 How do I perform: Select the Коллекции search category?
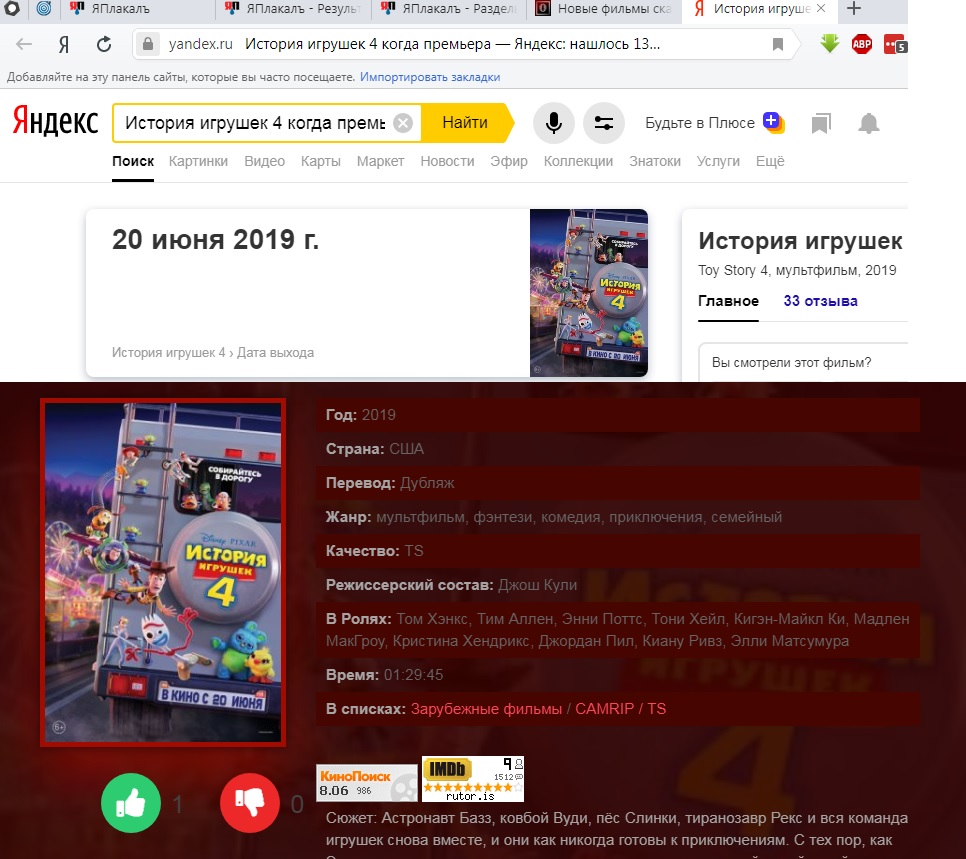tap(578, 161)
